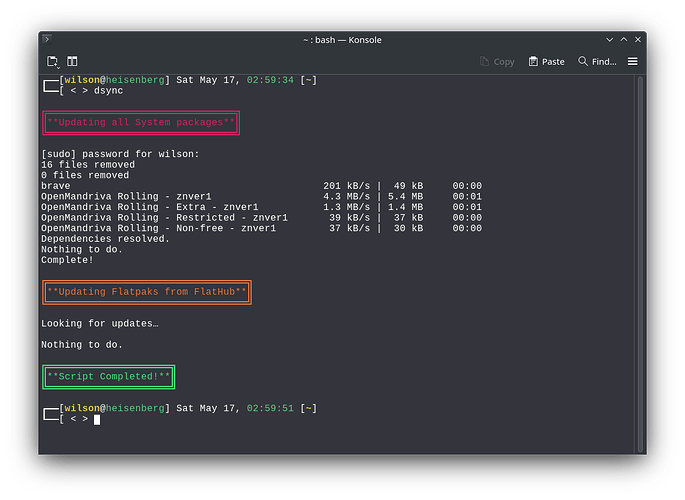This screenshot has height=500, width=685.
Task: Click the cursor at the last prompt
Action: click(97, 420)
